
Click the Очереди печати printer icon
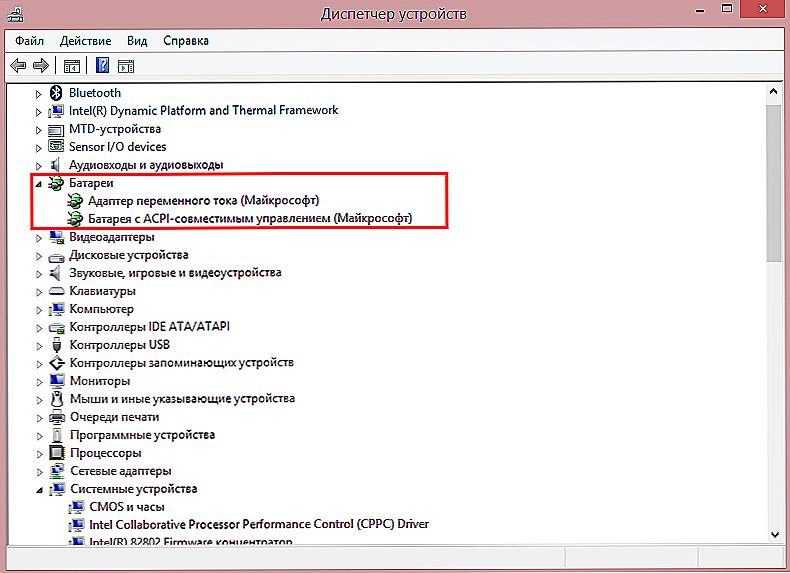[x=57, y=417]
